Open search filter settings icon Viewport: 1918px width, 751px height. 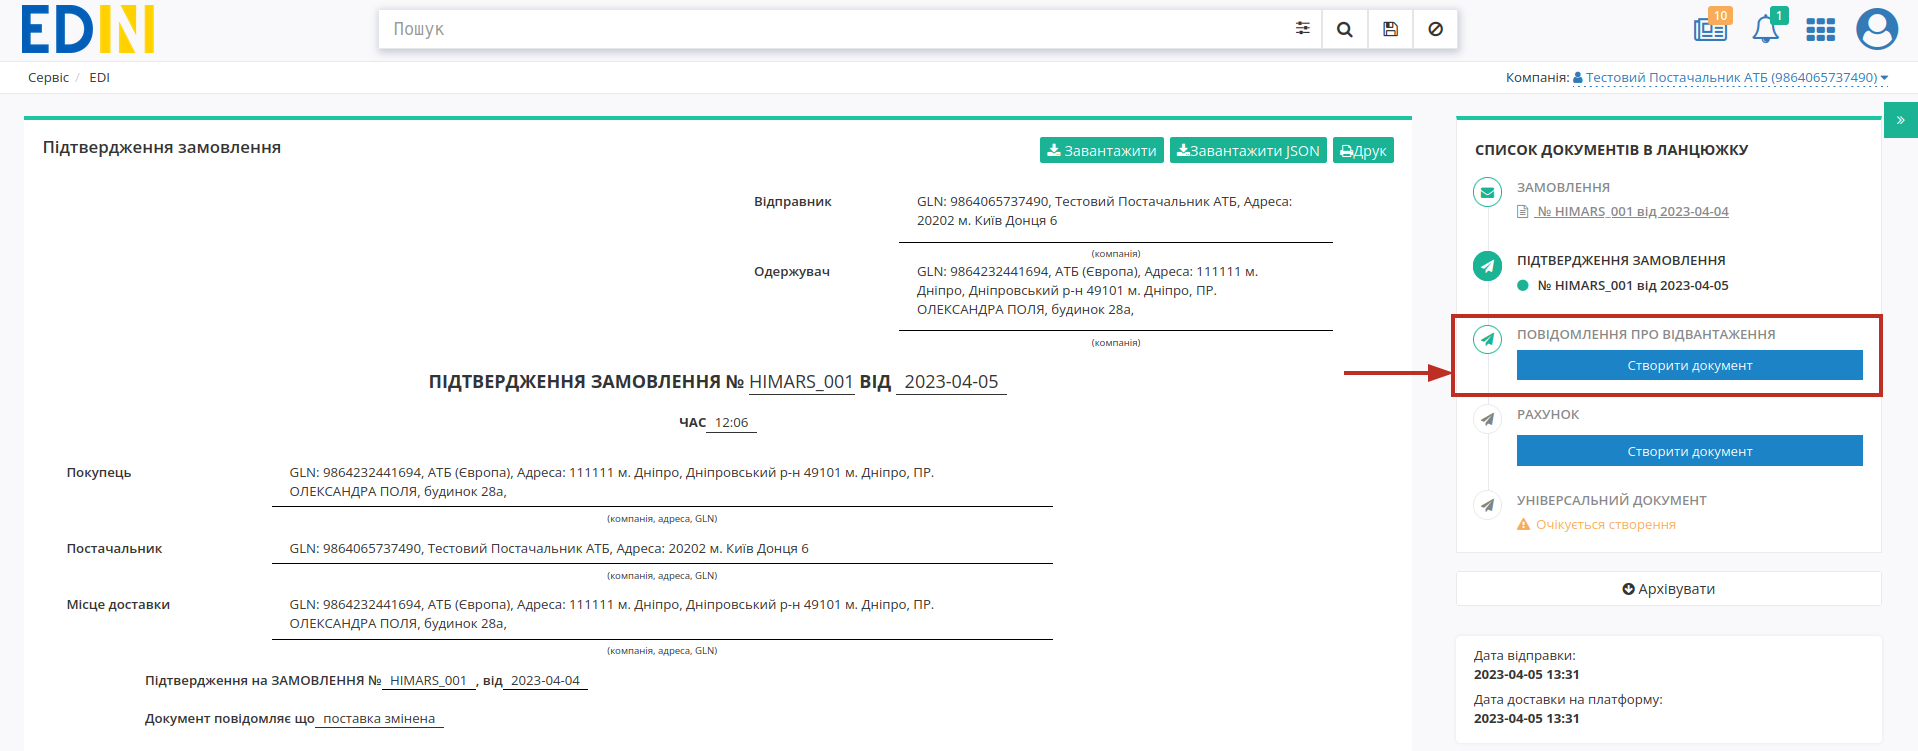coord(1302,29)
